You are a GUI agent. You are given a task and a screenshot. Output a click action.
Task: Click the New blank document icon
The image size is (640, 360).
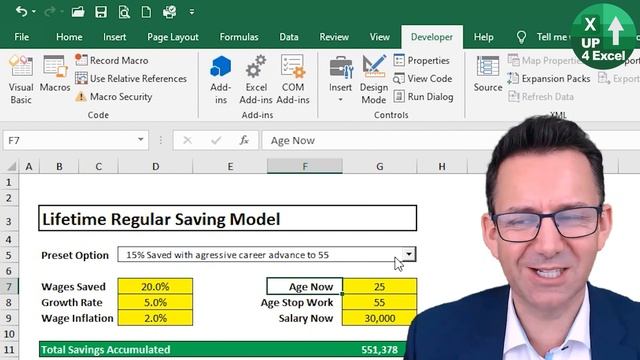point(146,11)
